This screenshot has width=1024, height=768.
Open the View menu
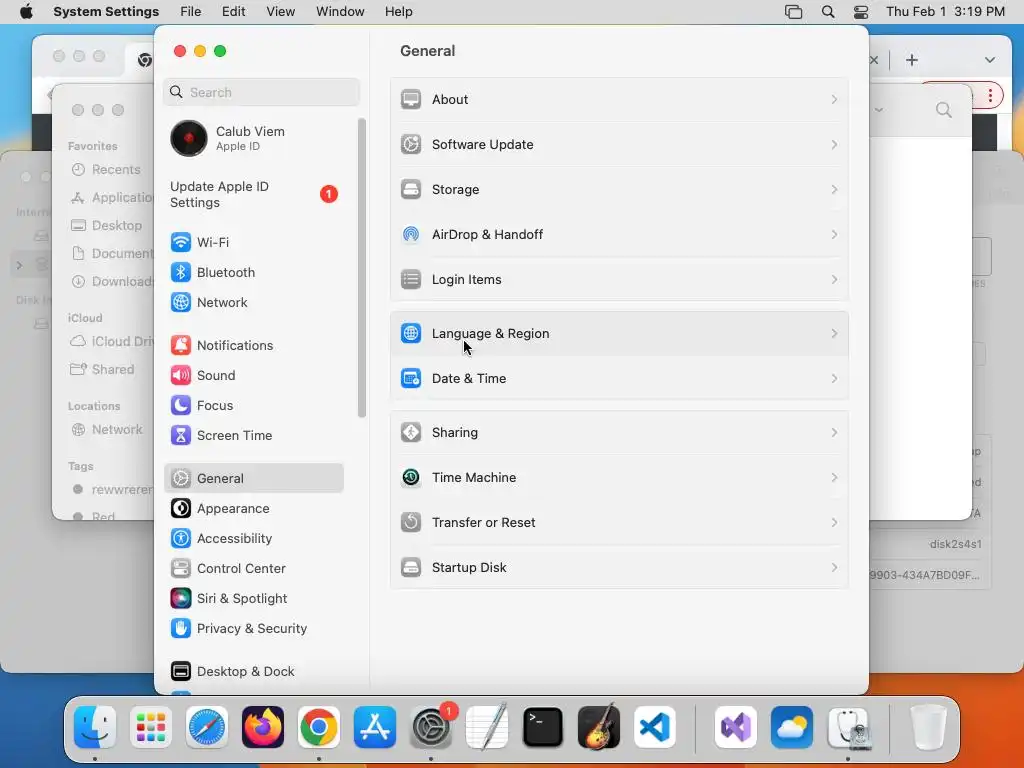[x=281, y=12]
